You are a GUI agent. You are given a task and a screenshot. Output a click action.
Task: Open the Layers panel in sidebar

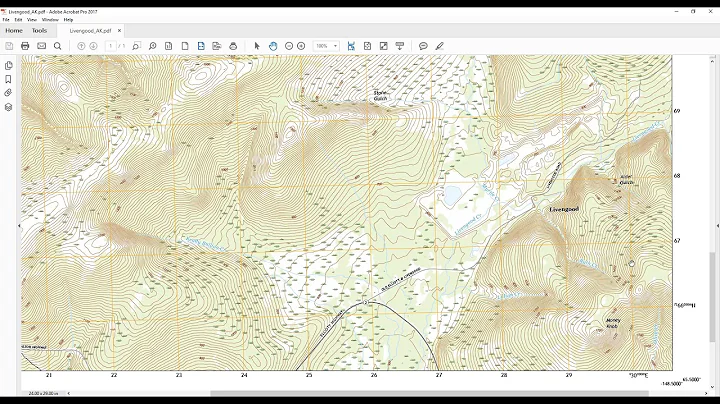[x=8, y=107]
